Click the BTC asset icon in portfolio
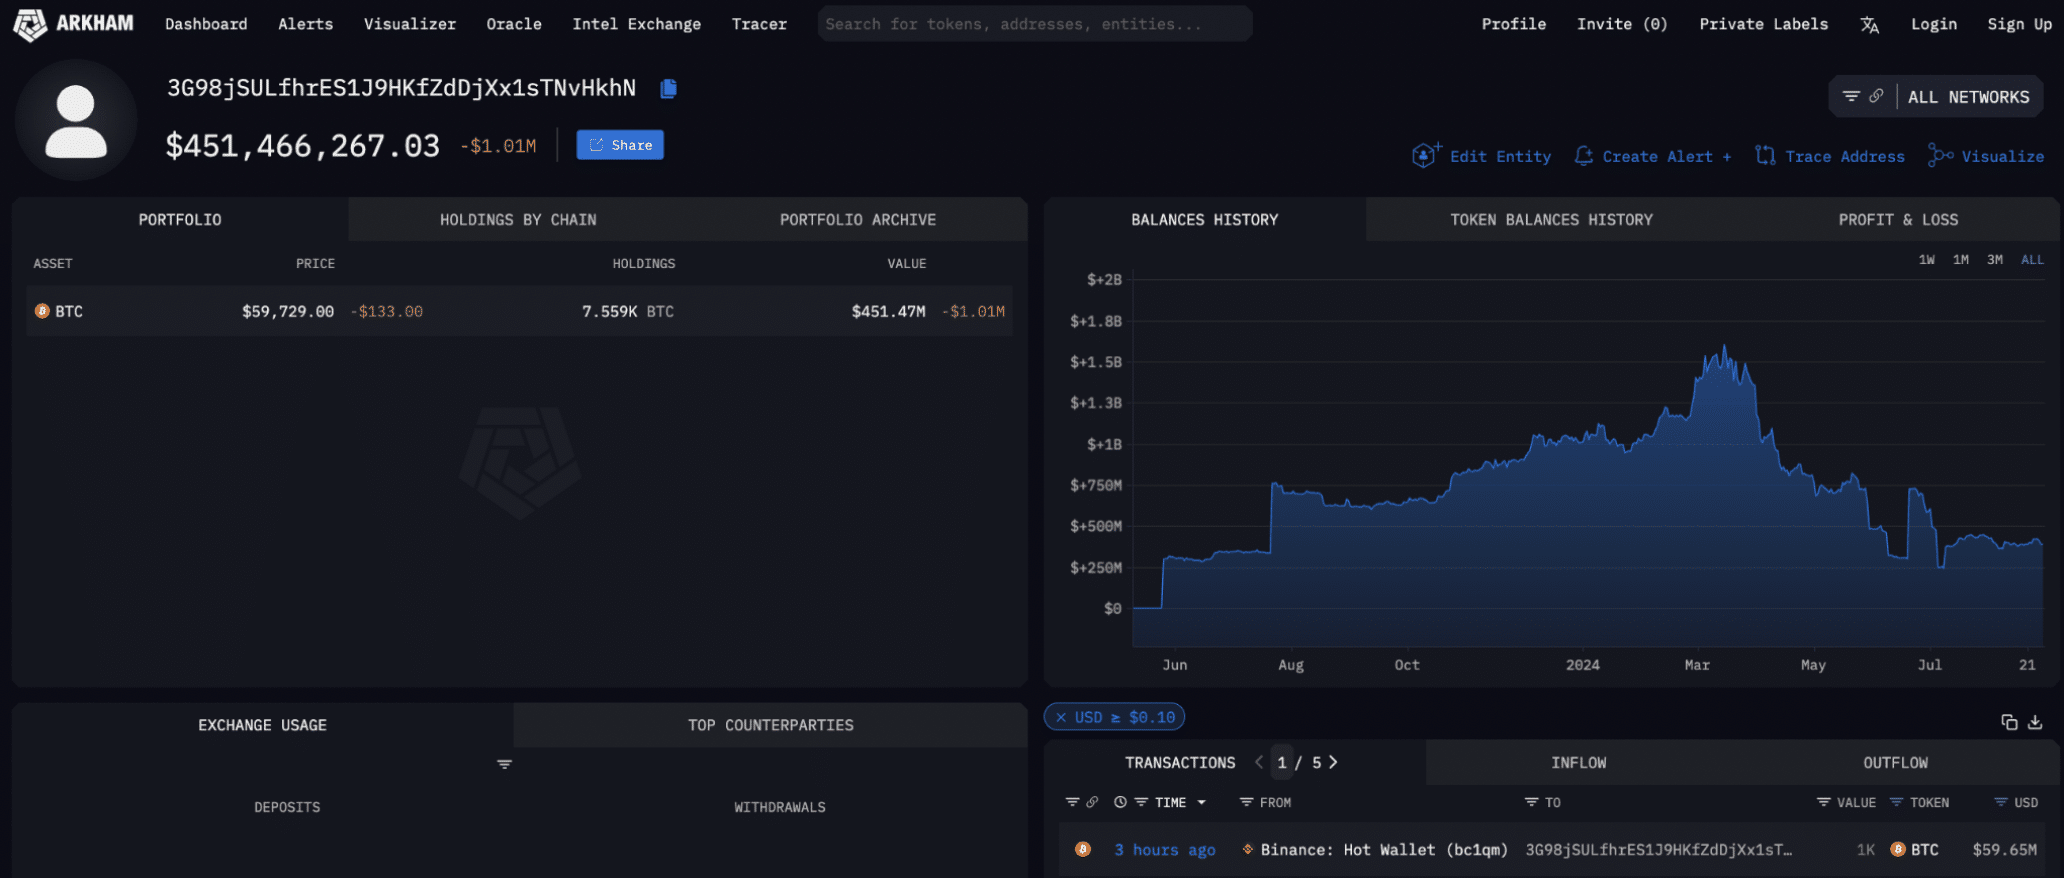Screen dimensions: 2064x878 point(42,312)
